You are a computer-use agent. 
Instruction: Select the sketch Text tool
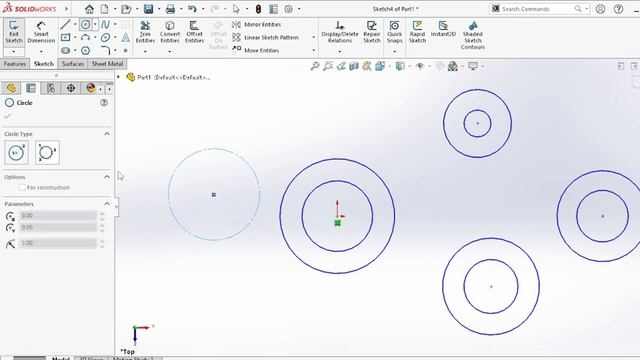(x=126, y=38)
